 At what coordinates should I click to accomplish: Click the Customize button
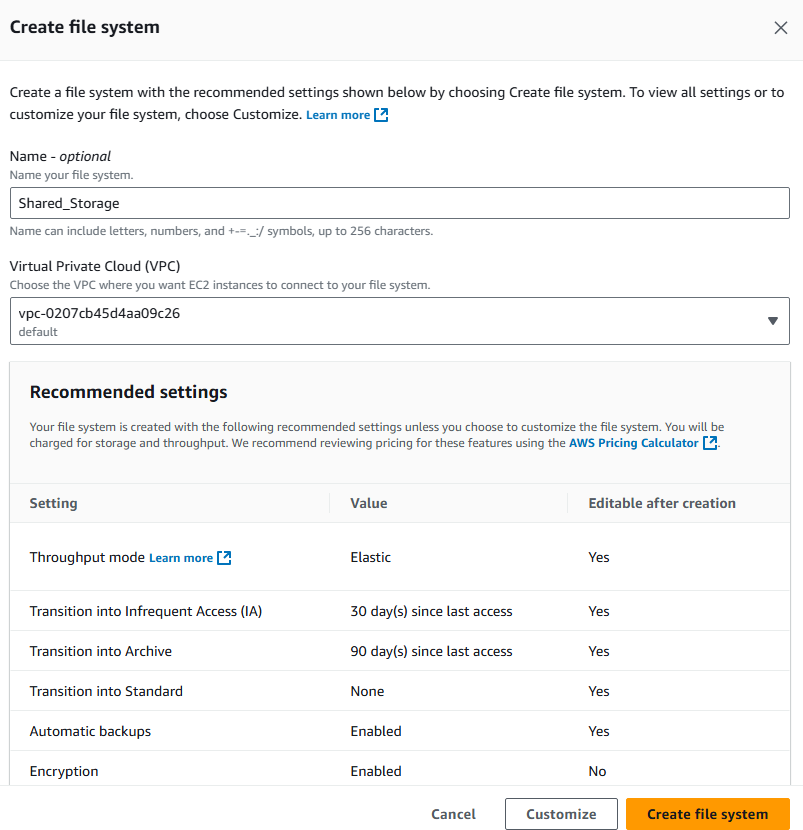561,814
